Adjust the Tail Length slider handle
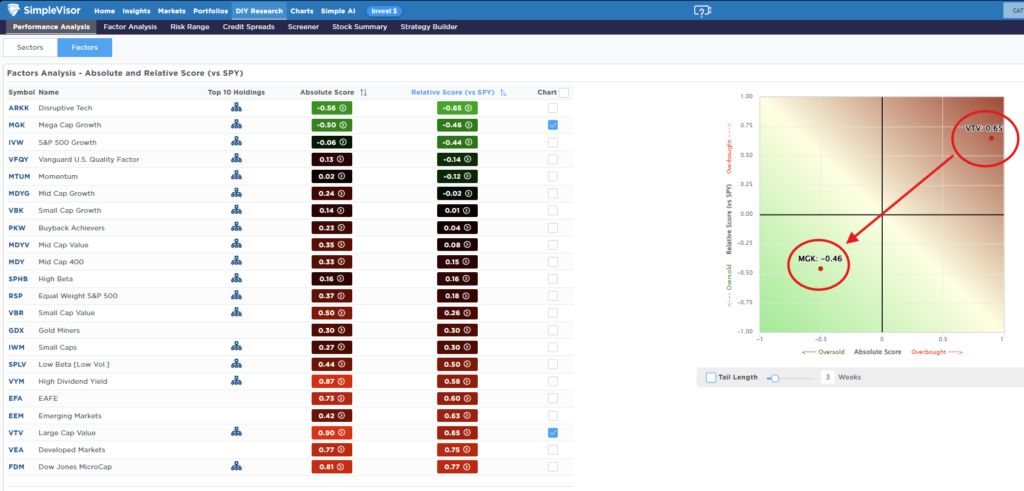1024x491 pixels. tap(772, 377)
